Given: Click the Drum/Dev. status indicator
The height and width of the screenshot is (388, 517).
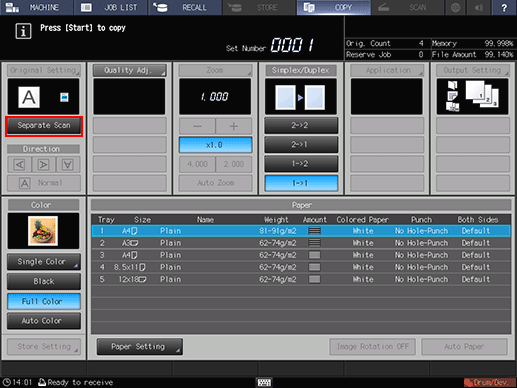Looking at the screenshot, I should pos(489,382).
